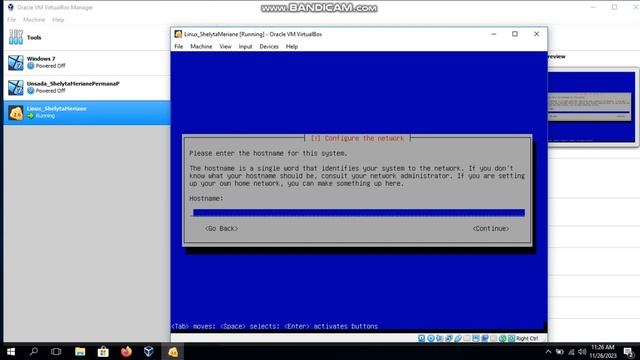Click the volume speaker icon in tray
This screenshot has height=360, width=640.
pyautogui.click(x=582, y=351)
